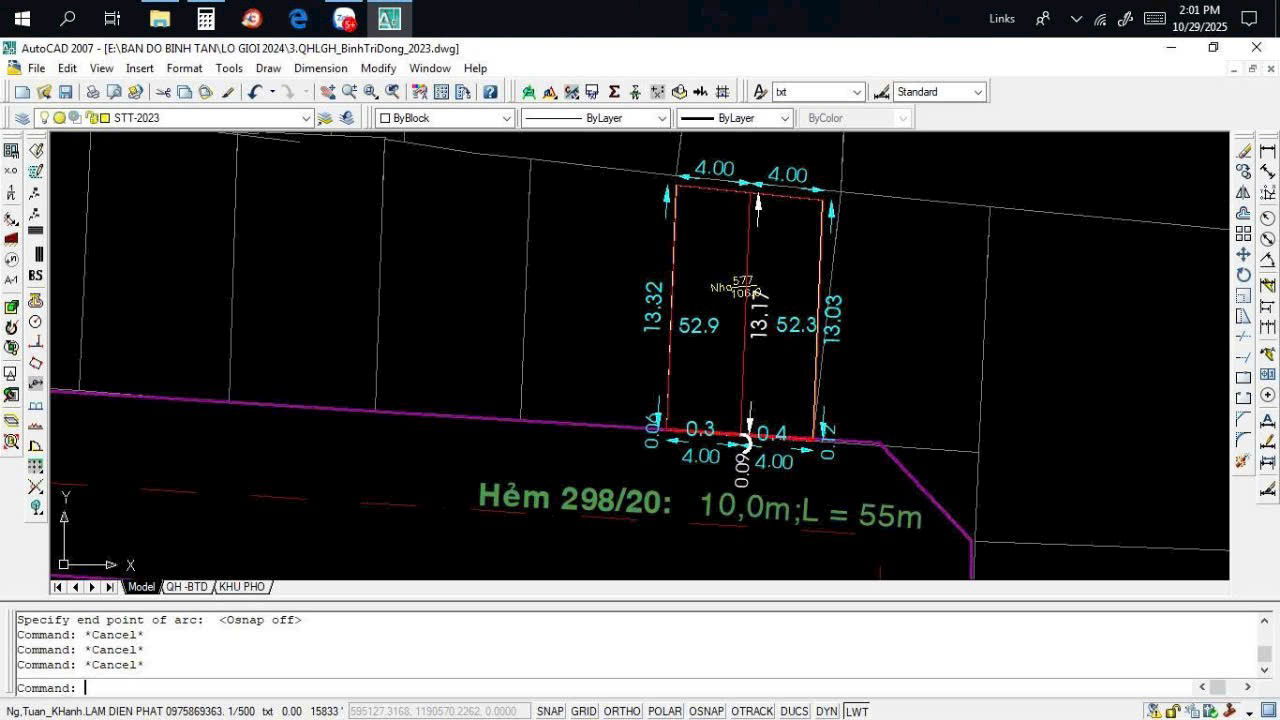
Task: Click the Cut scissors icon
Action: (164, 92)
